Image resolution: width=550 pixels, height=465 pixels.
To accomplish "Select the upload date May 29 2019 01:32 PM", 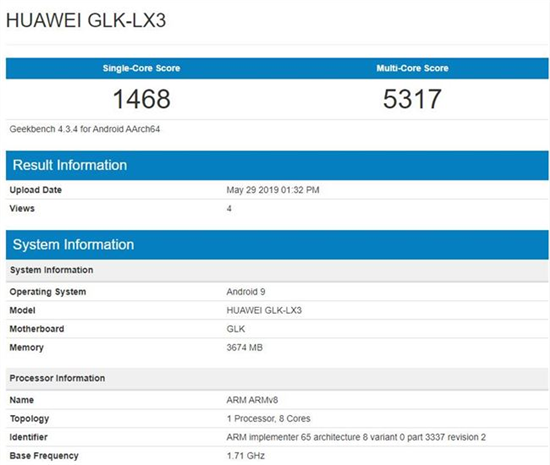I will click(x=273, y=190).
